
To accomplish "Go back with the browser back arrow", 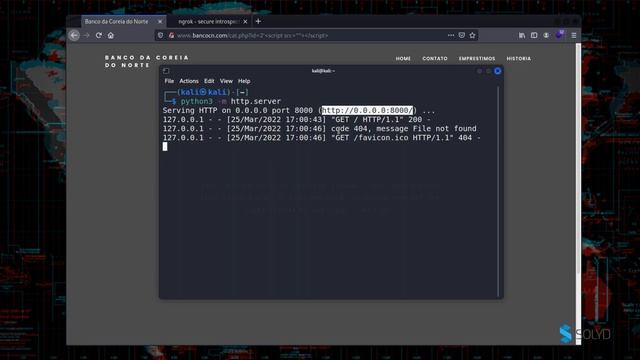I will coord(74,36).
